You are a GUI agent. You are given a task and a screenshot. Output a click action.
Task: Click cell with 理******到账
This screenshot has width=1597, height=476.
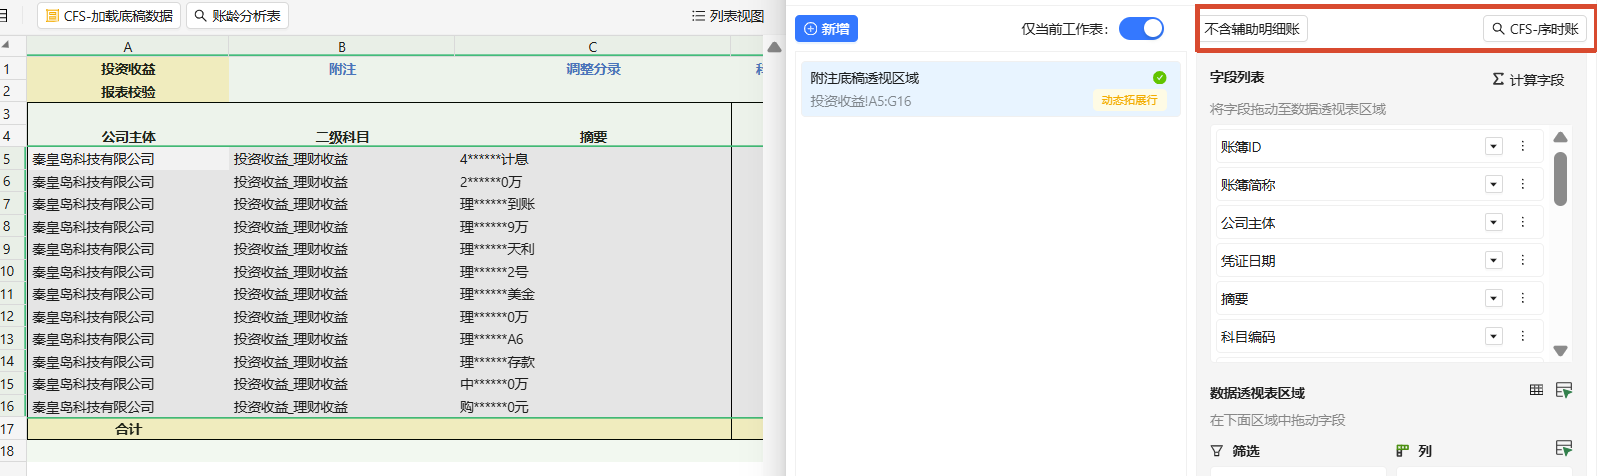[593, 204]
